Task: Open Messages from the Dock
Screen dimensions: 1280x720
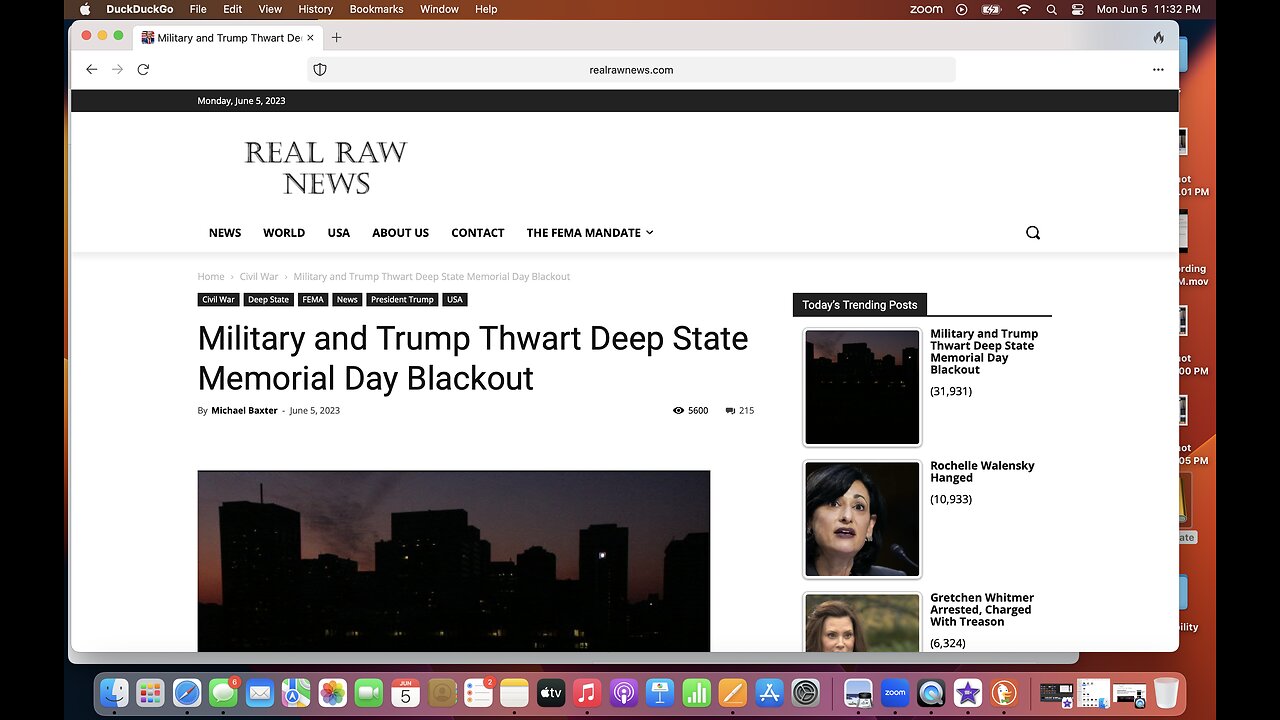Action: pos(223,692)
